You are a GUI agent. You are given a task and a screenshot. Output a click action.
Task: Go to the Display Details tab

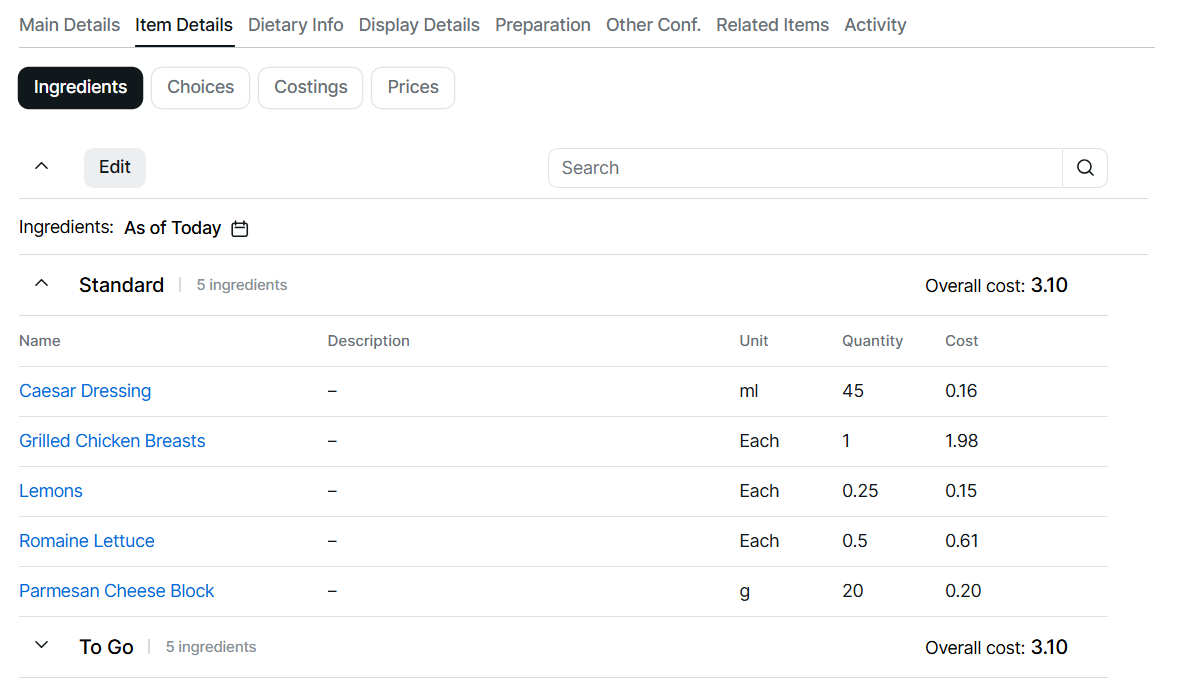pyautogui.click(x=419, y=25)
